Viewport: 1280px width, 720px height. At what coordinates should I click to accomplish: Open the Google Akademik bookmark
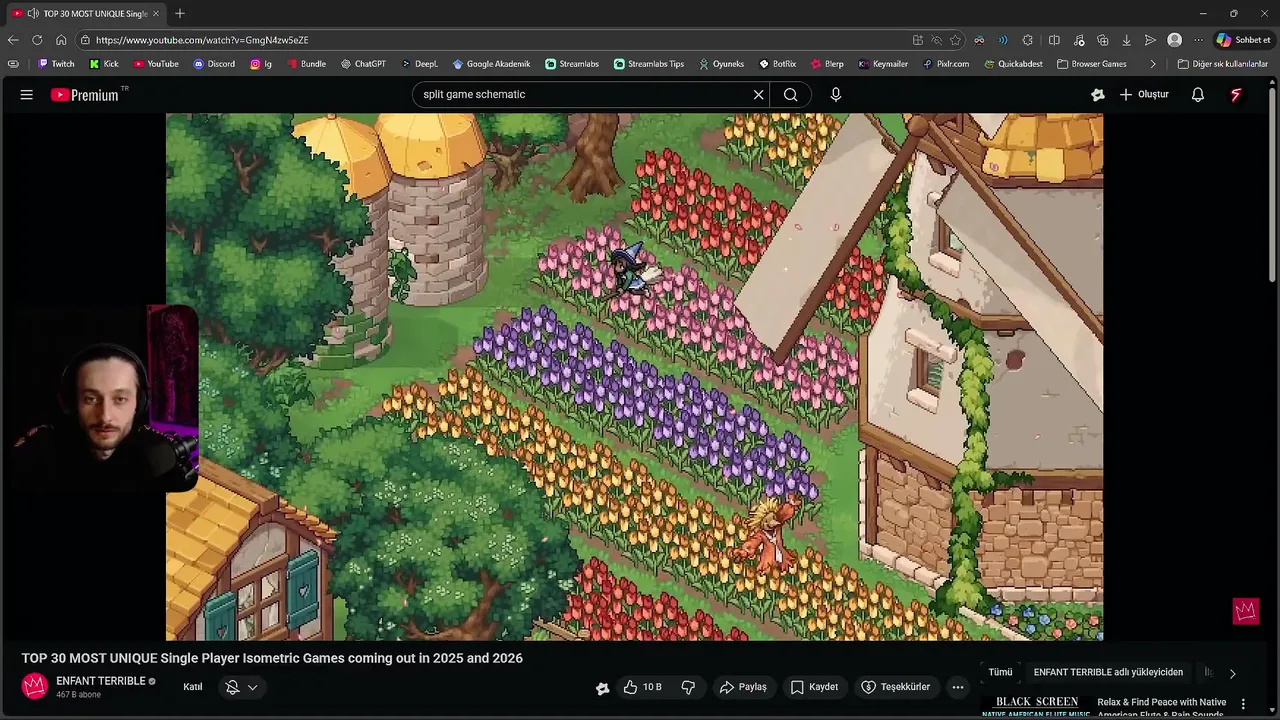pyautogui.click(x=491, y=64)
